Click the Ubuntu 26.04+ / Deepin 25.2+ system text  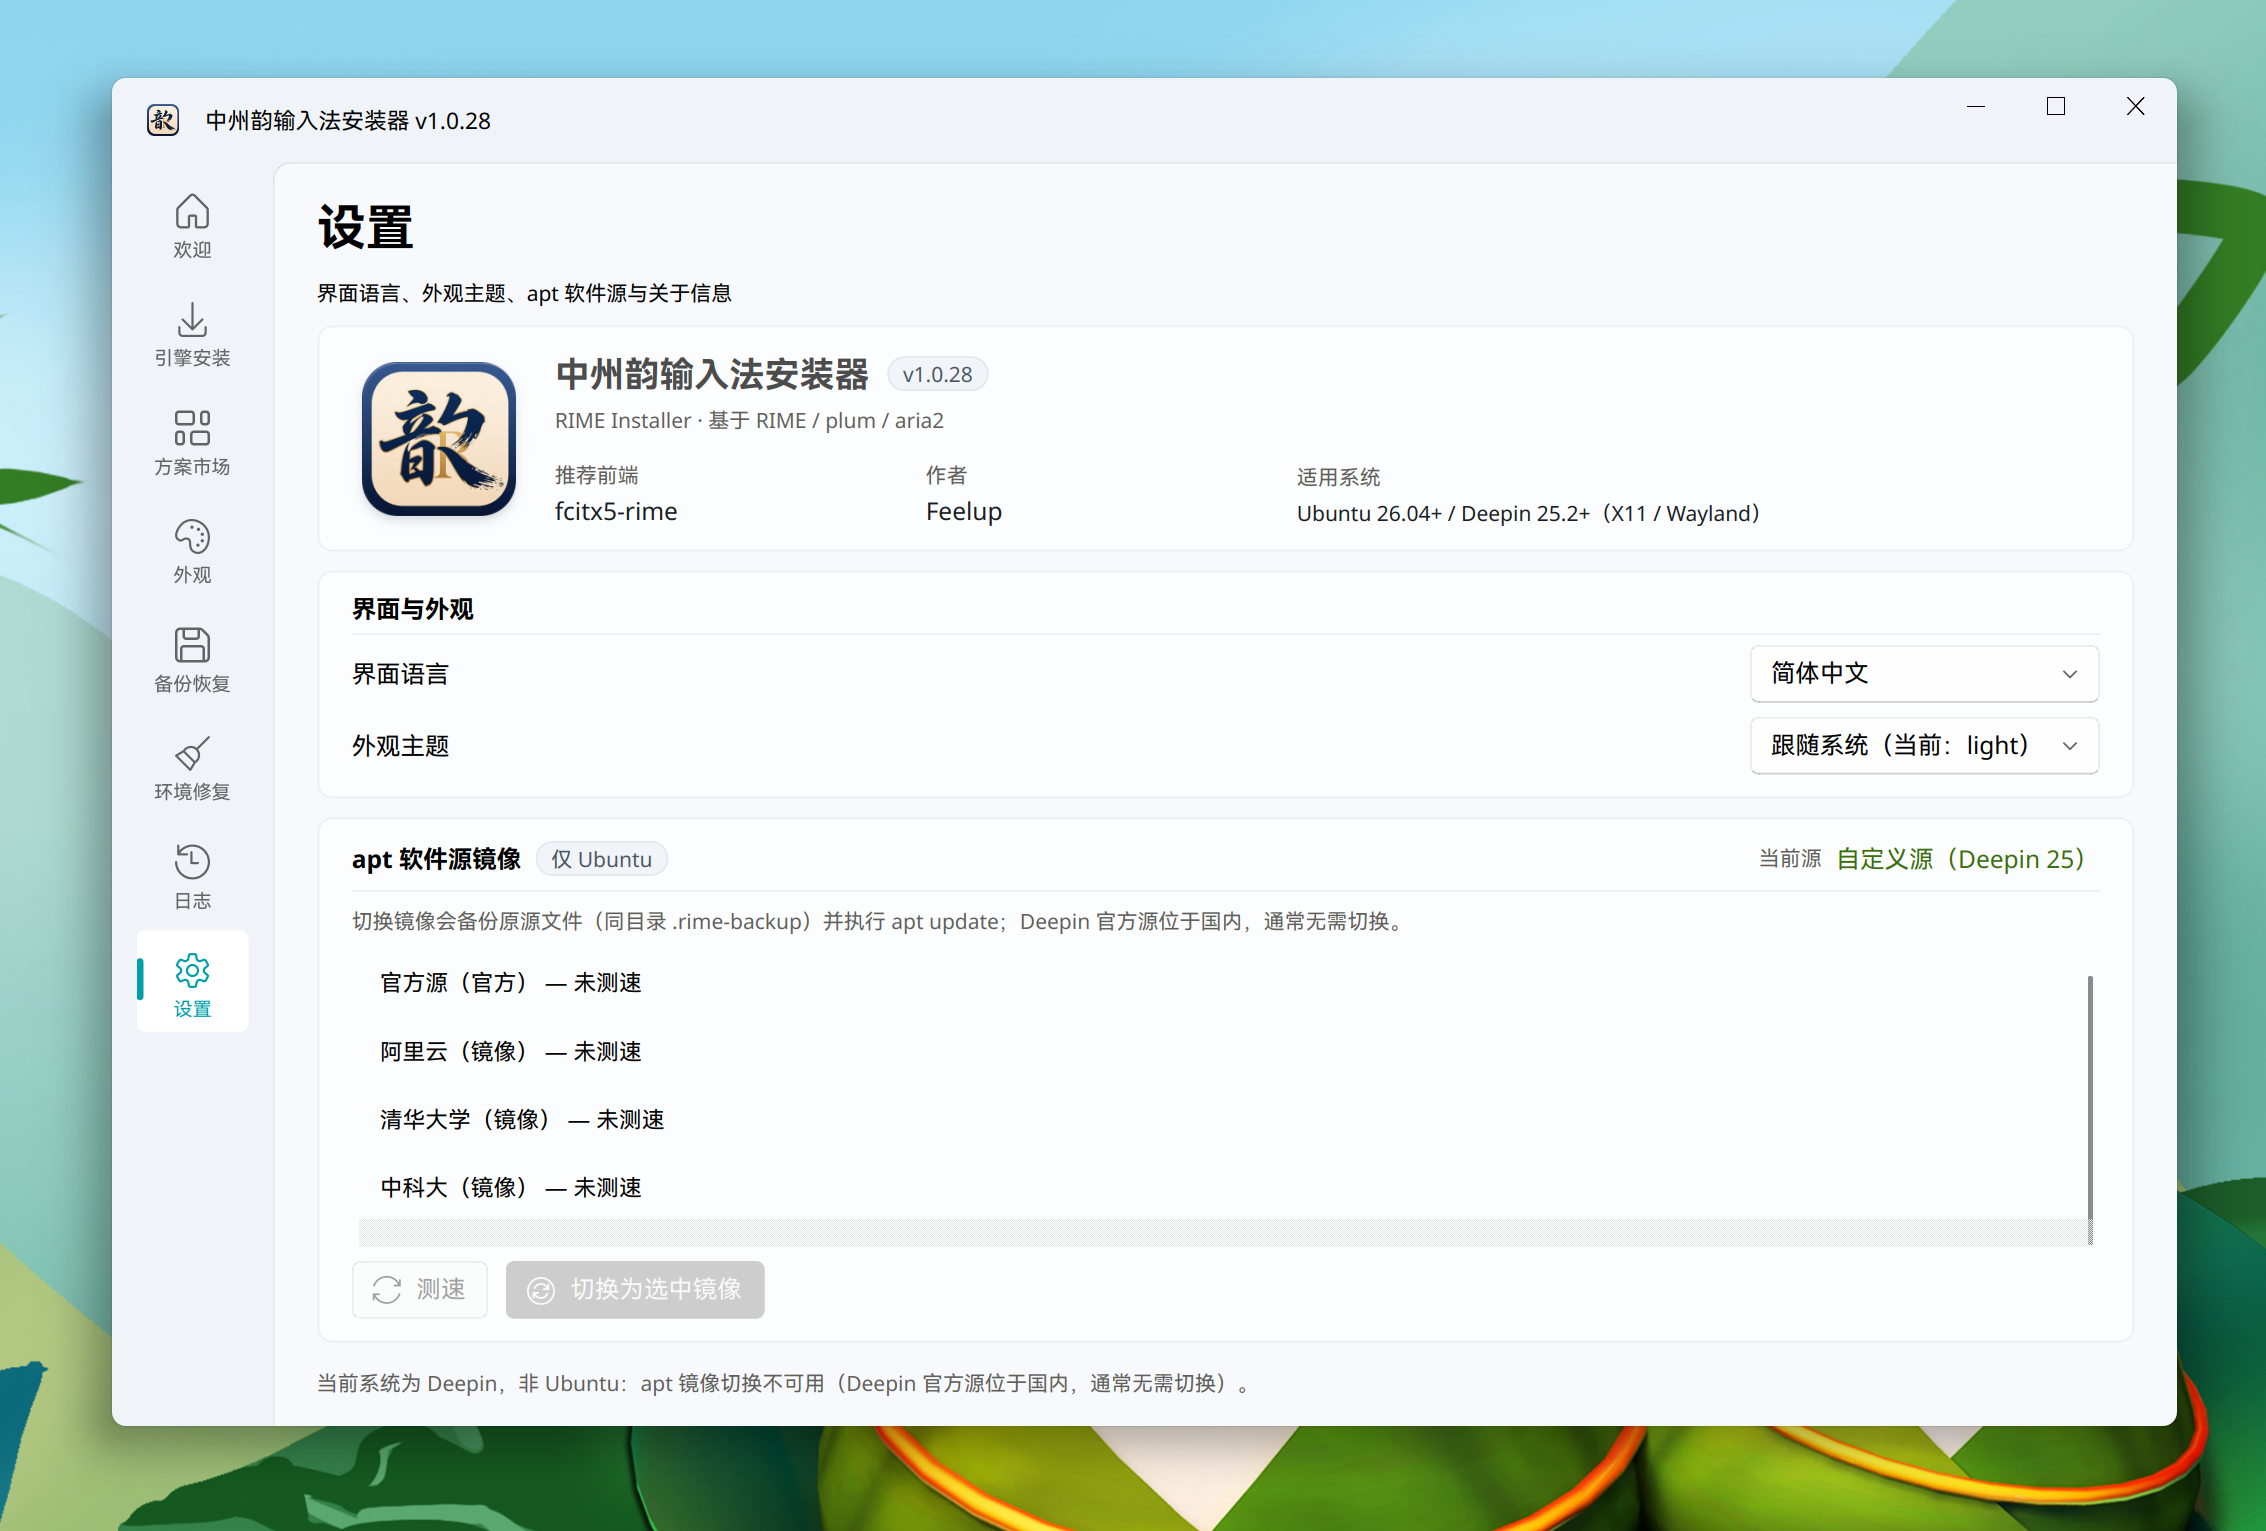tap(1528, 513)
